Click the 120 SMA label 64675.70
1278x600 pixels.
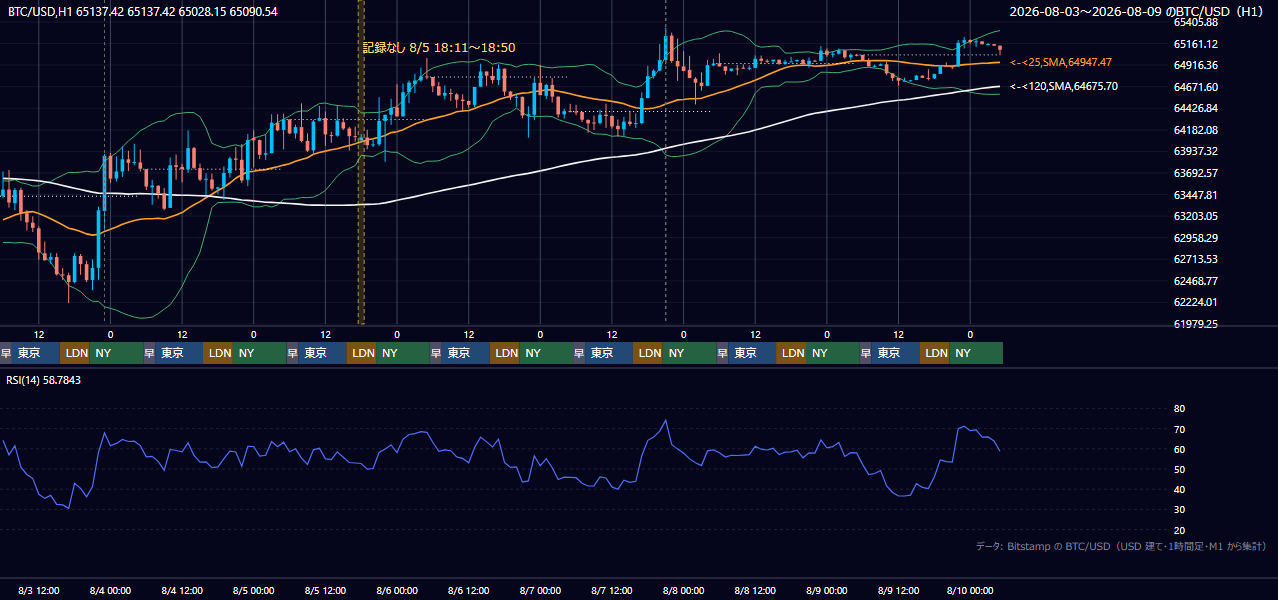(x=1064, y=87)
